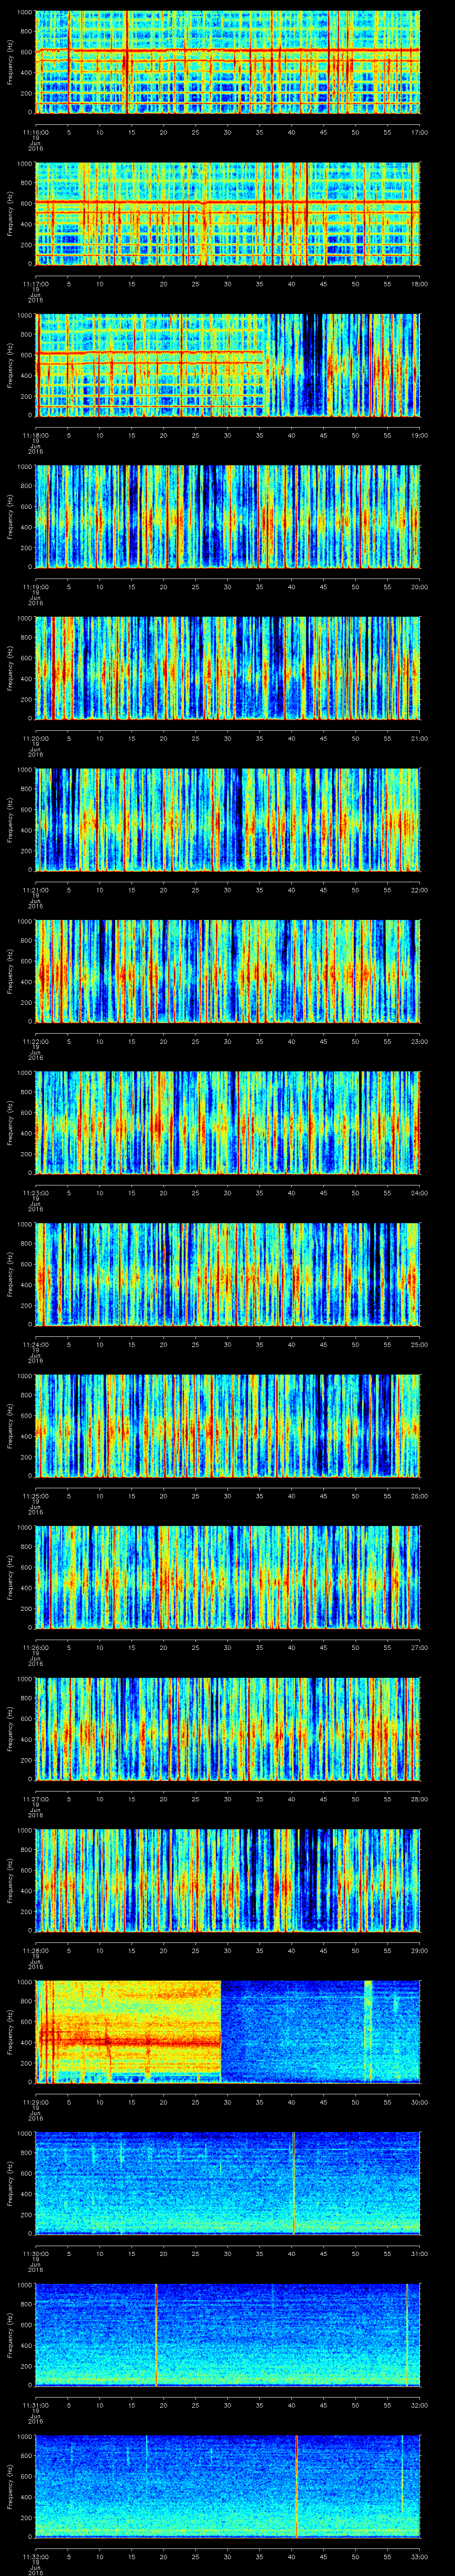The image size is (455, 2576).
Task: Click the 18:00 end time label
Action: tap(419, 284)
